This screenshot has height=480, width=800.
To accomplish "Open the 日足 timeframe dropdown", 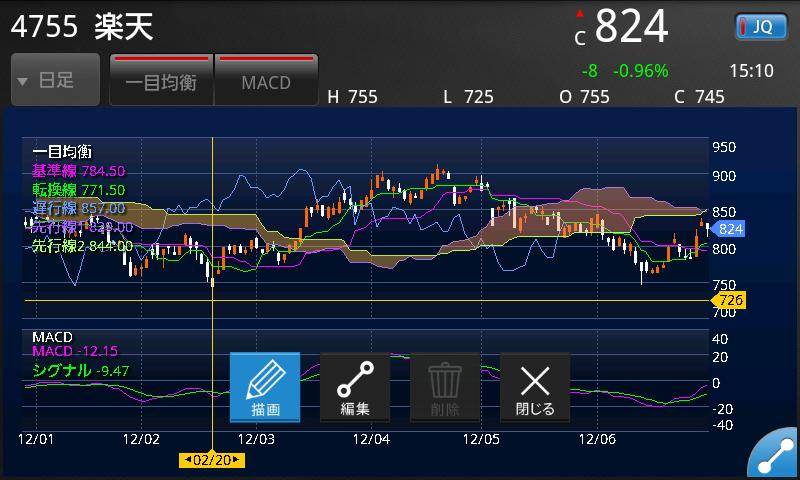I will pyautogui.click(x=56, y=80).
